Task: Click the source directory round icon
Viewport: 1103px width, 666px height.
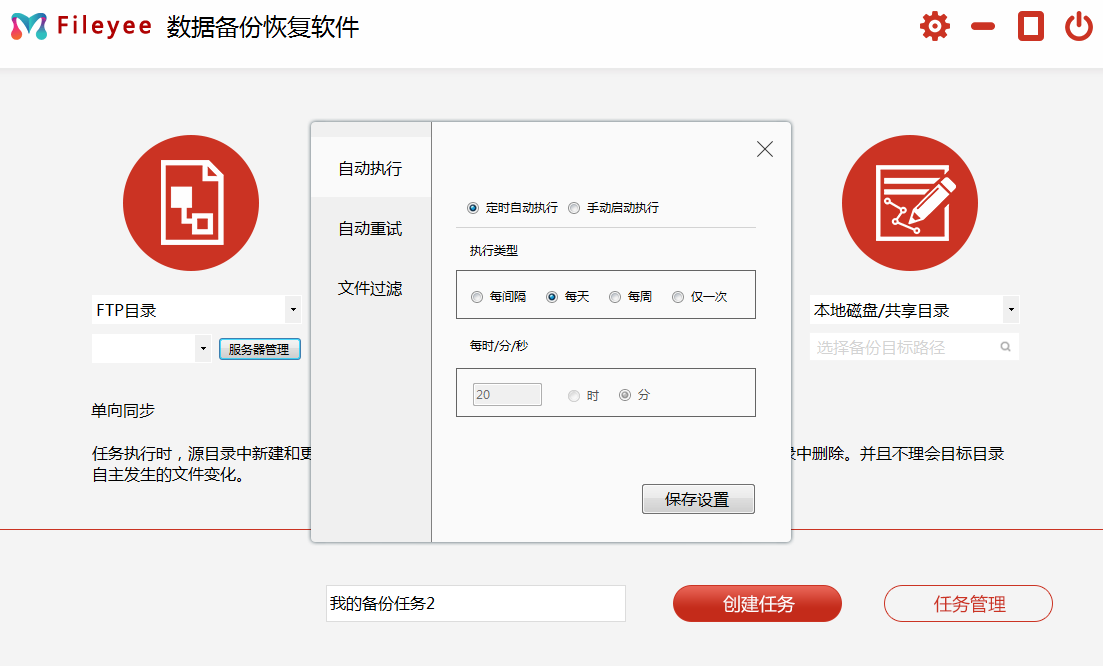Action: (x=191, y=203)
